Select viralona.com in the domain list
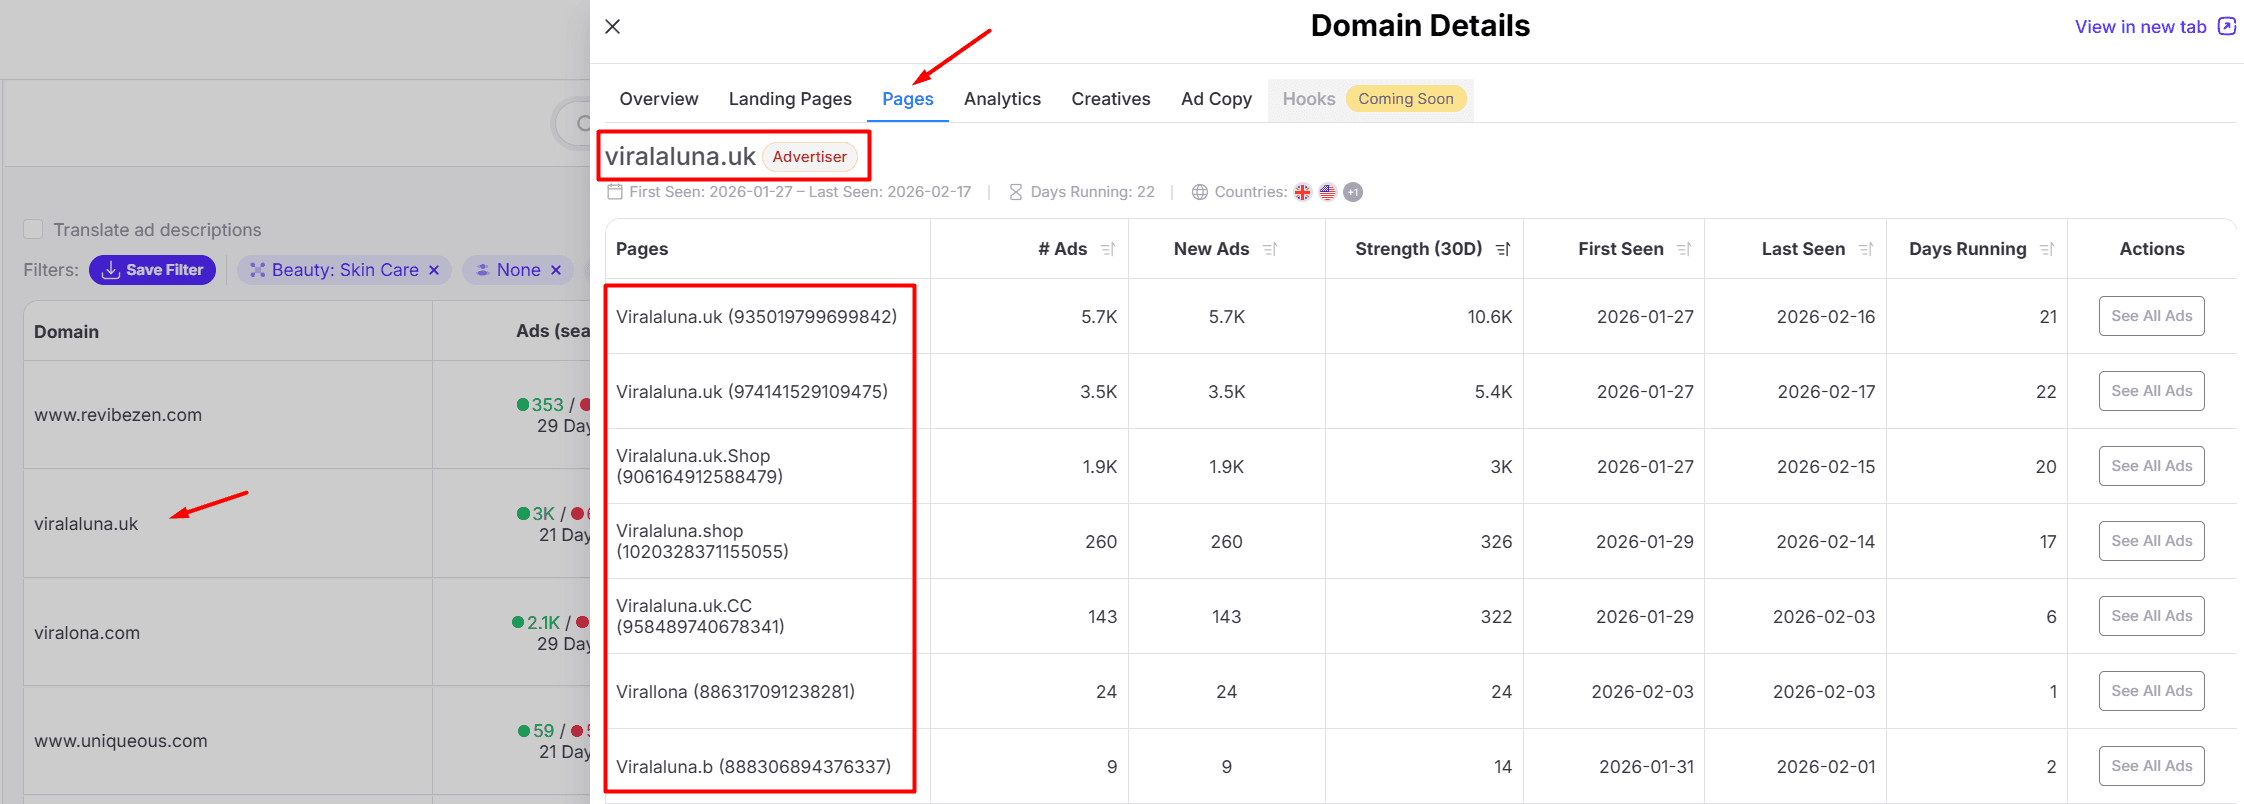 (x=87, y=633)
